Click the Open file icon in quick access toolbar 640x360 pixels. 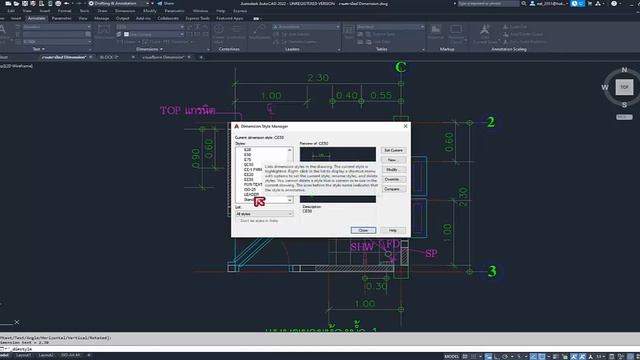click(x=17, y=3)
